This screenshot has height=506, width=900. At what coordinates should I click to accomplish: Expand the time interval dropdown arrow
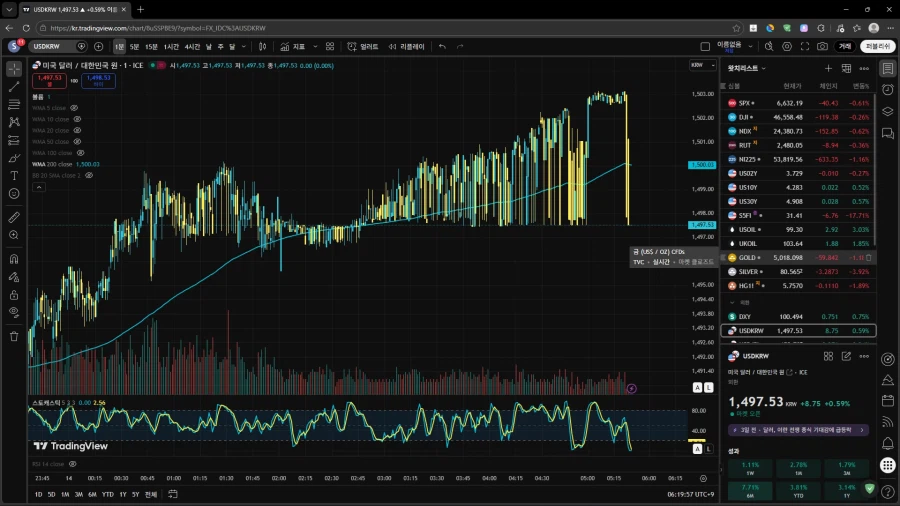click(x=245, y=46)
